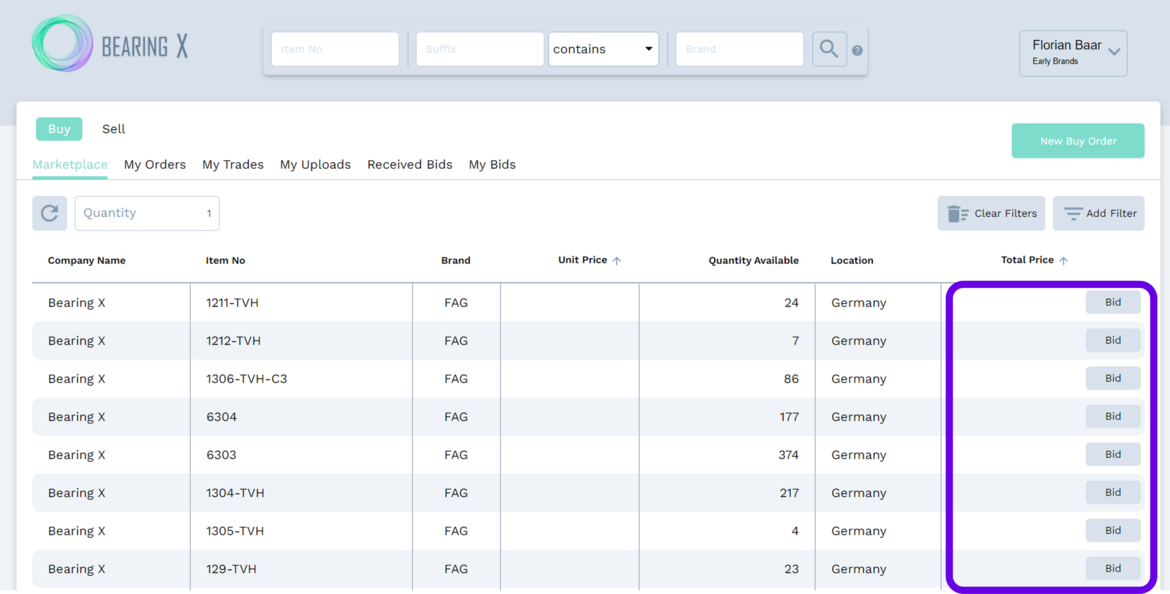Open the Received Bids tab

pos(409,165)
